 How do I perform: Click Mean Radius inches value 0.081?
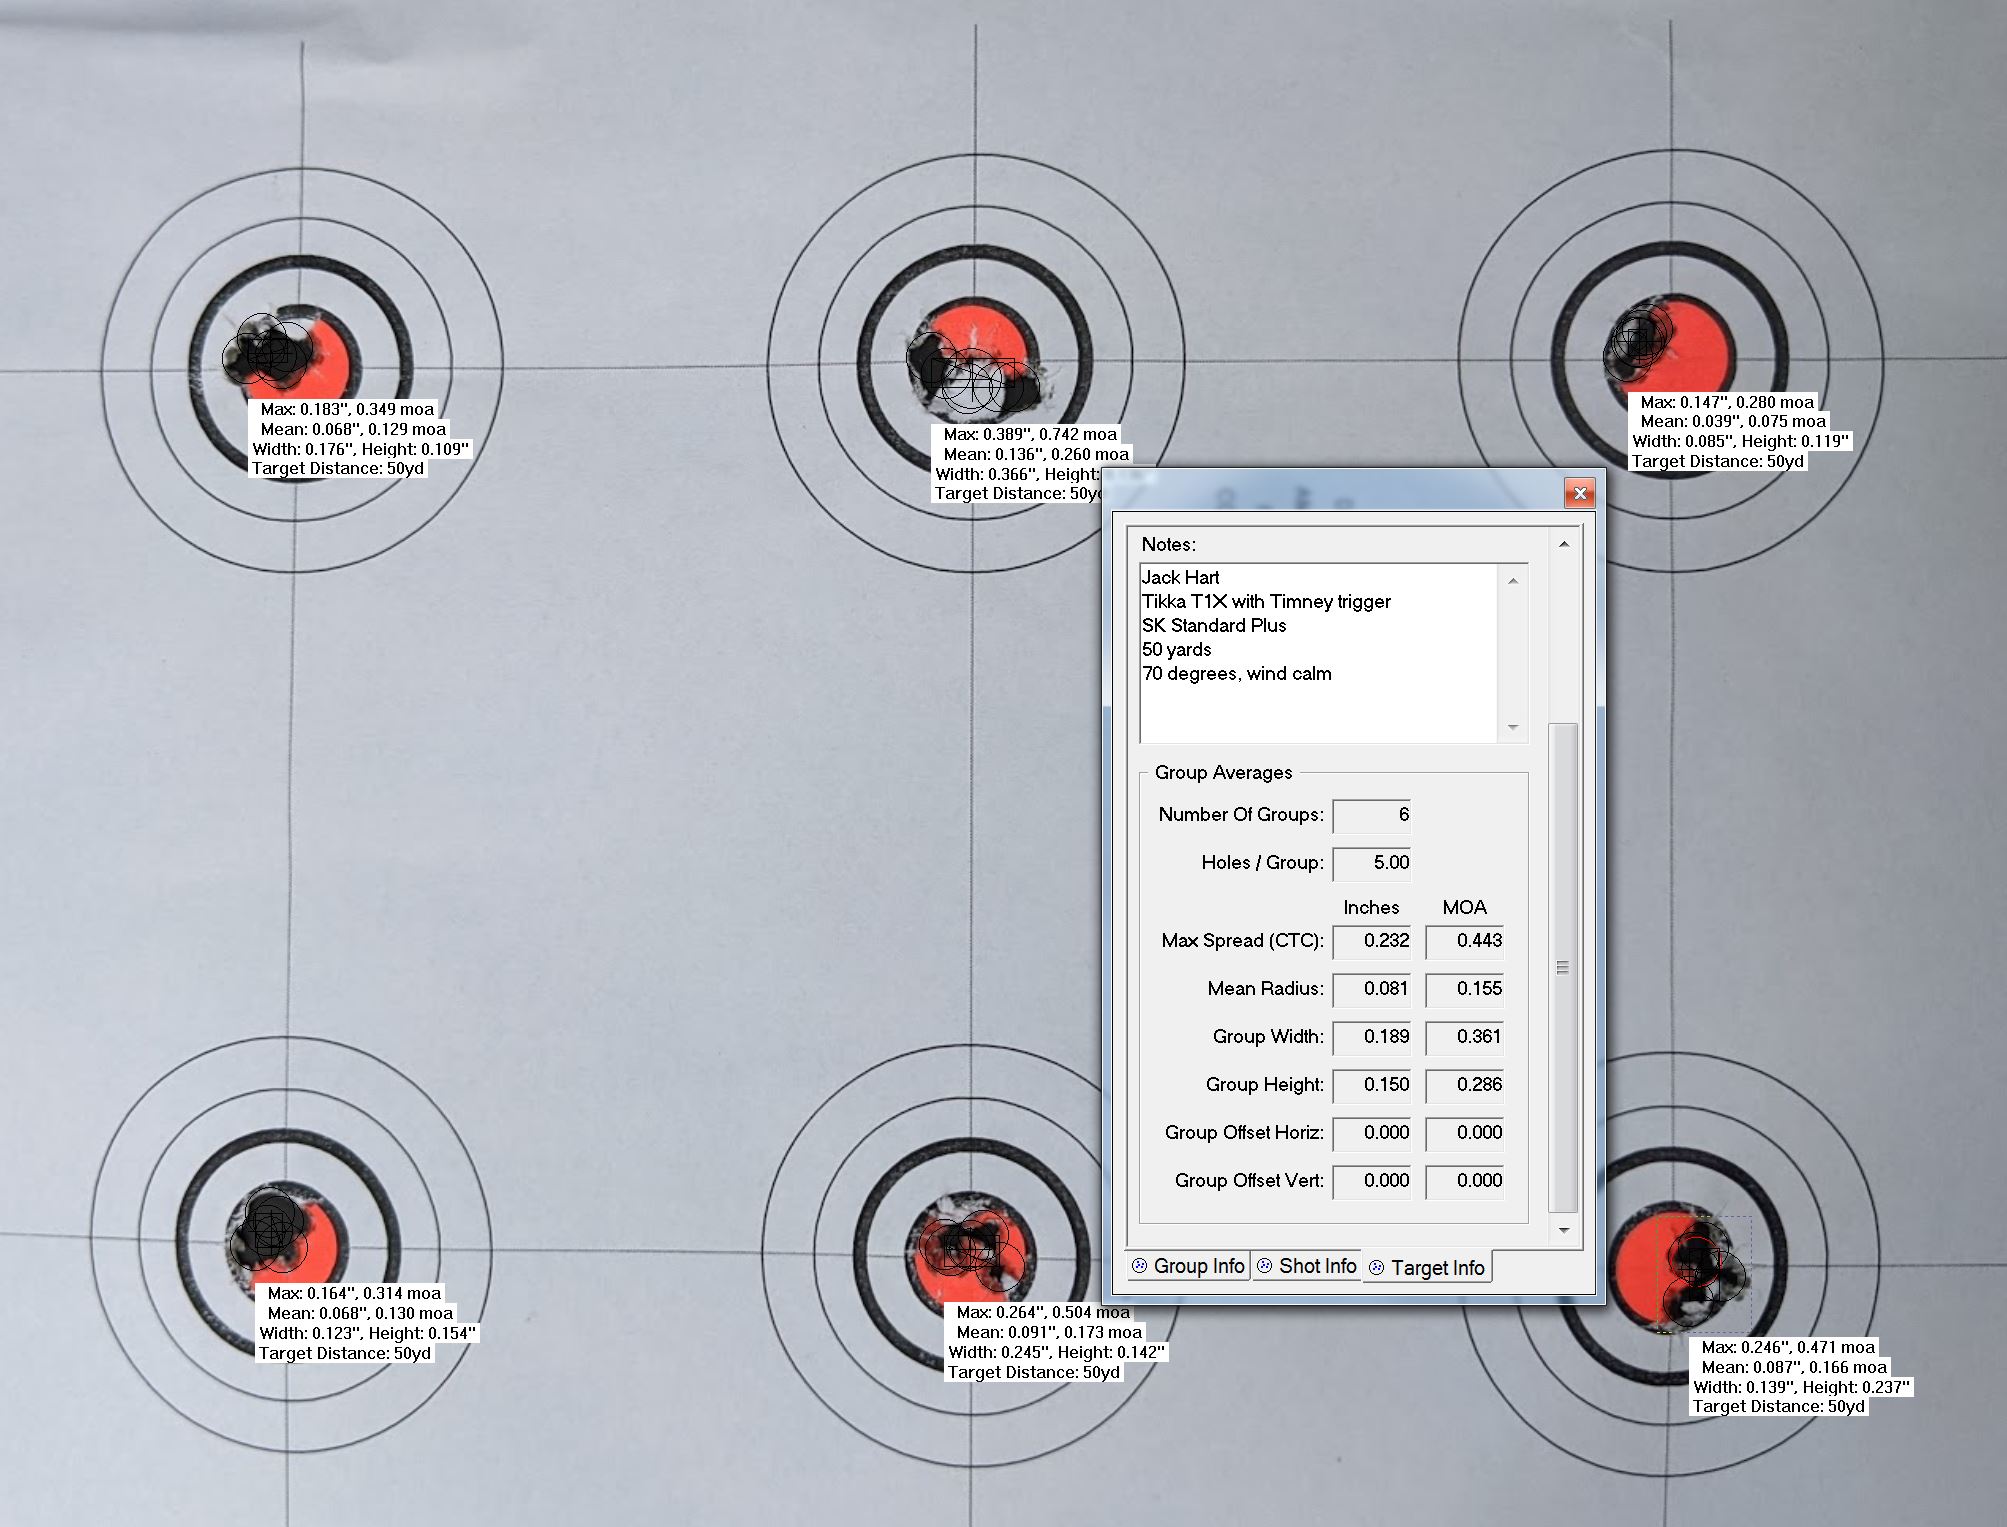[1372, 989]
